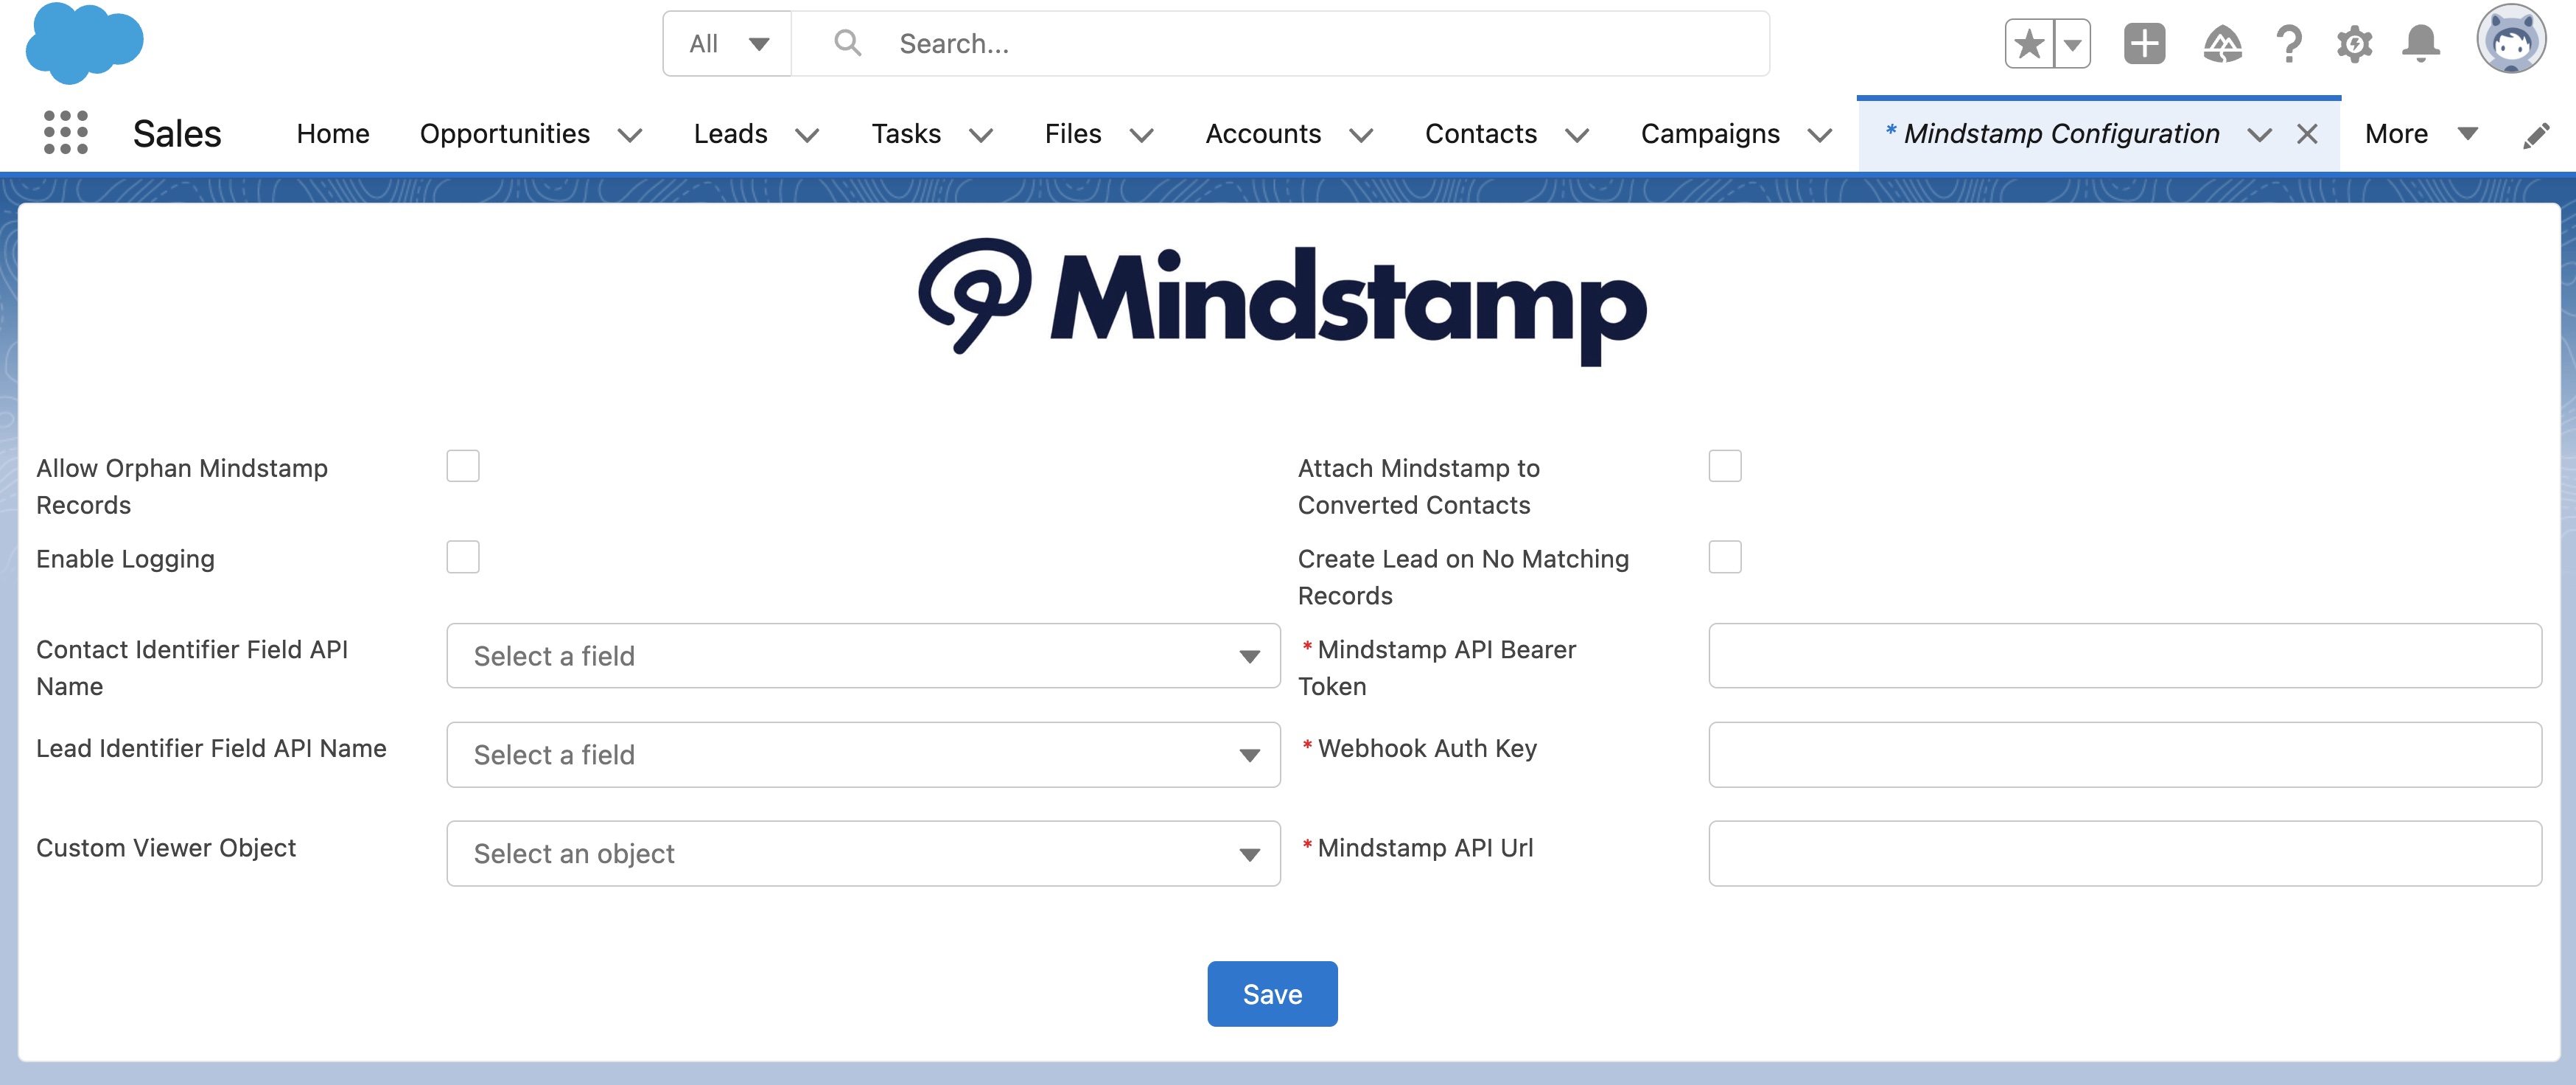This screenshot has width=2576, height=1085.
Task: Check Create Lead on No Matching Records
Action: coord(1725,557)
